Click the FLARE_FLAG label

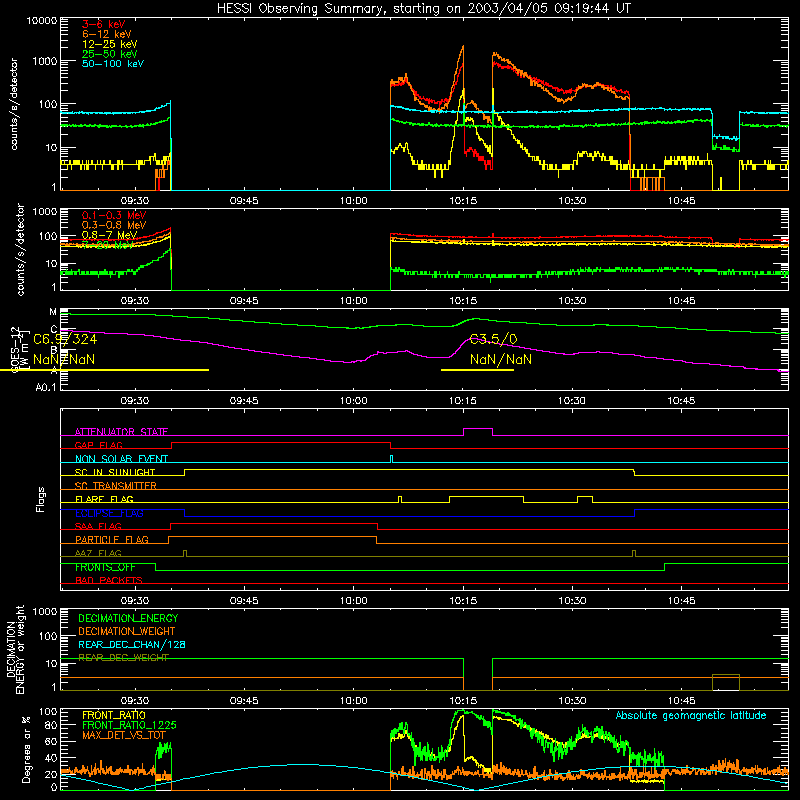tap(104, 499)
